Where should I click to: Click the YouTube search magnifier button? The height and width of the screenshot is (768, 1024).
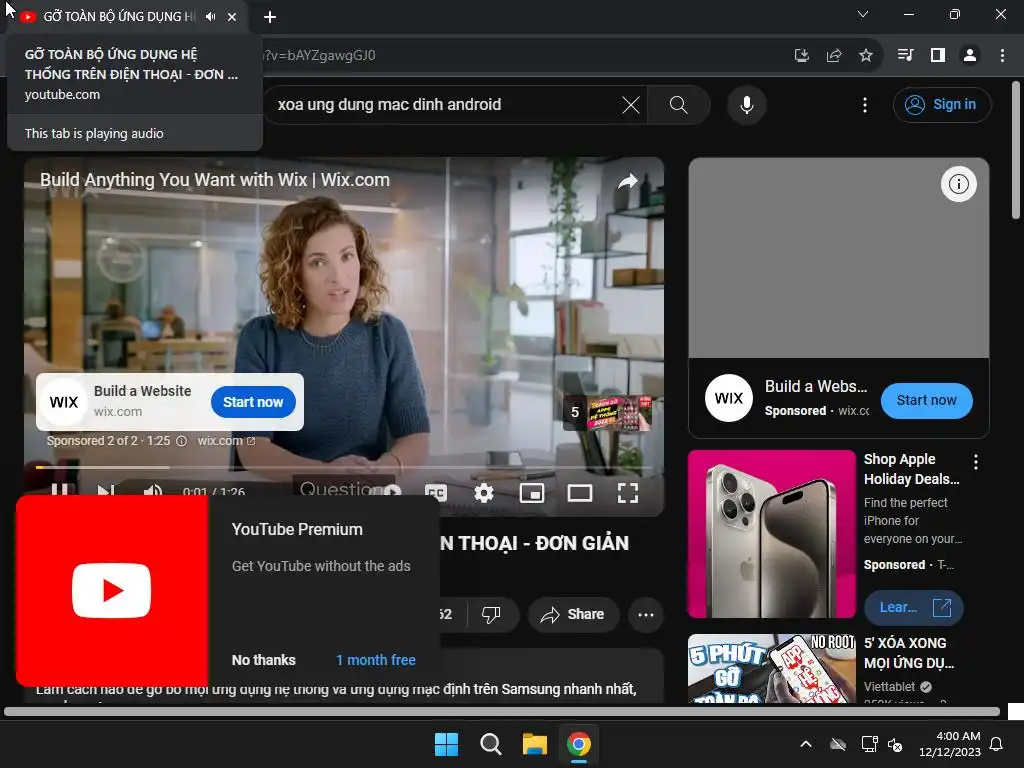(679, 104)
